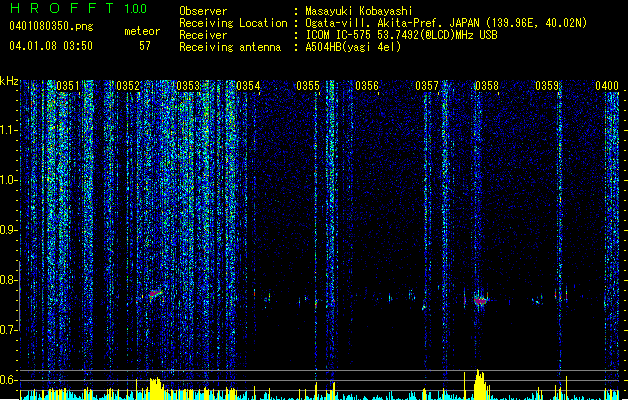This screenshot has height=400, width=629.
Task: Click the "Observer" field label
Action: (x=203, y=11)
